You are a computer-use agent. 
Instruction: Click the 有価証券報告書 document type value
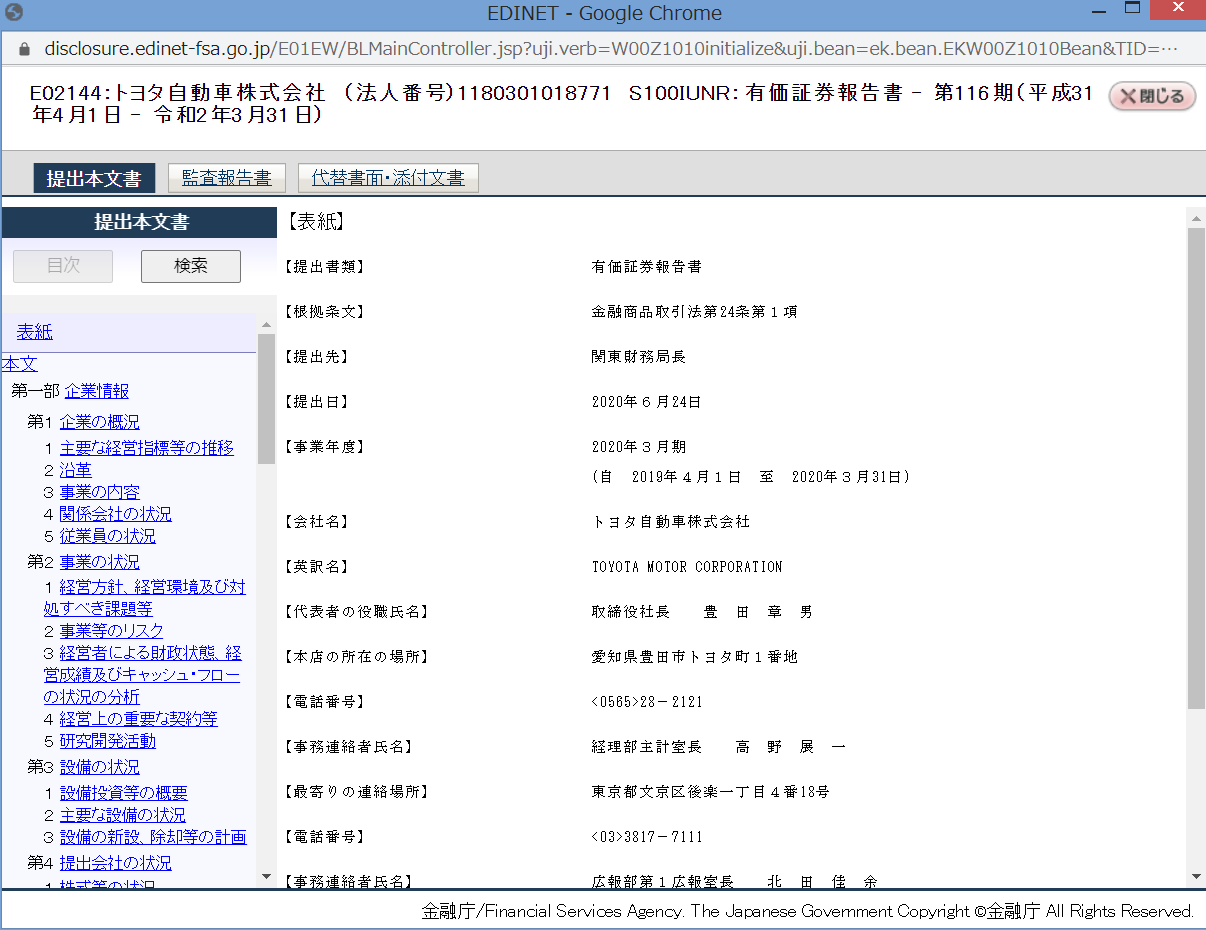point(647,267)
